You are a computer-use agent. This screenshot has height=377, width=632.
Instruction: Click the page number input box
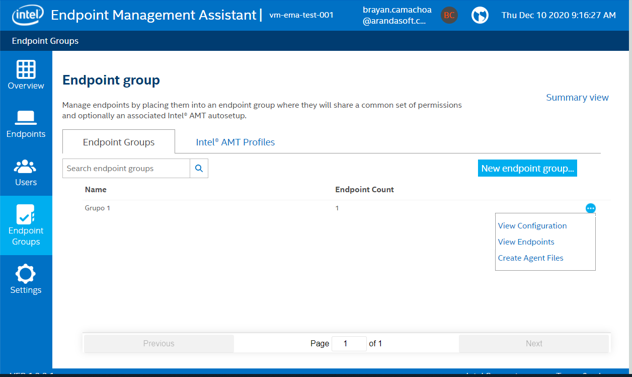[x=349, y=344]
